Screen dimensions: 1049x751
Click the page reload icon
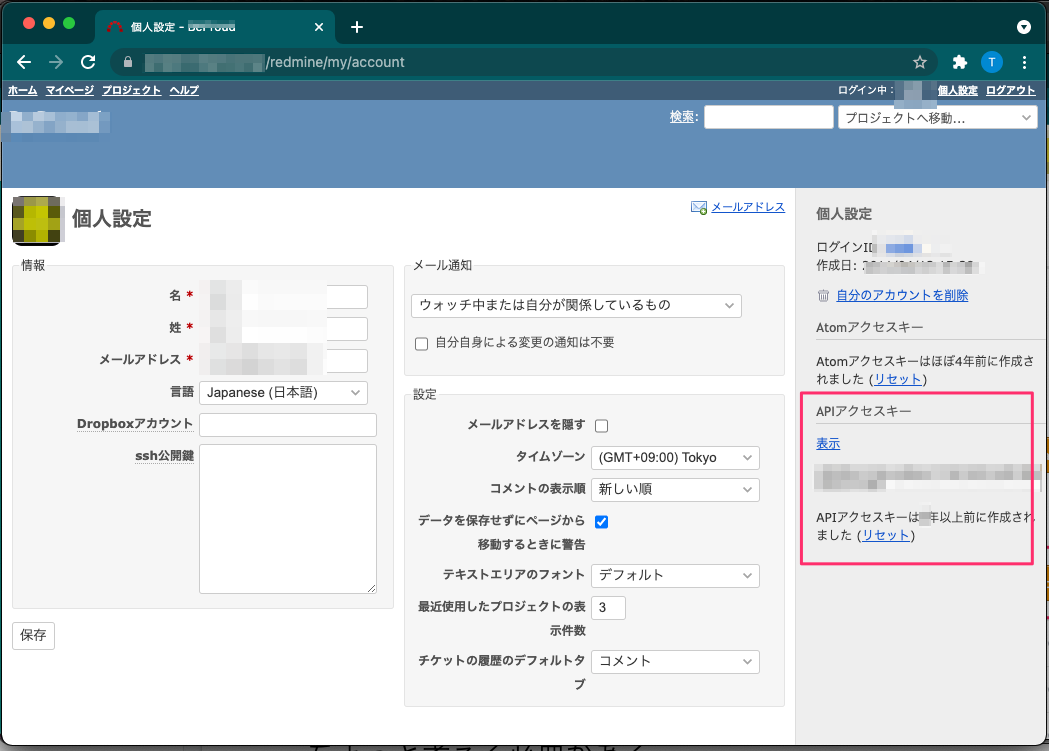pos(87,61)
